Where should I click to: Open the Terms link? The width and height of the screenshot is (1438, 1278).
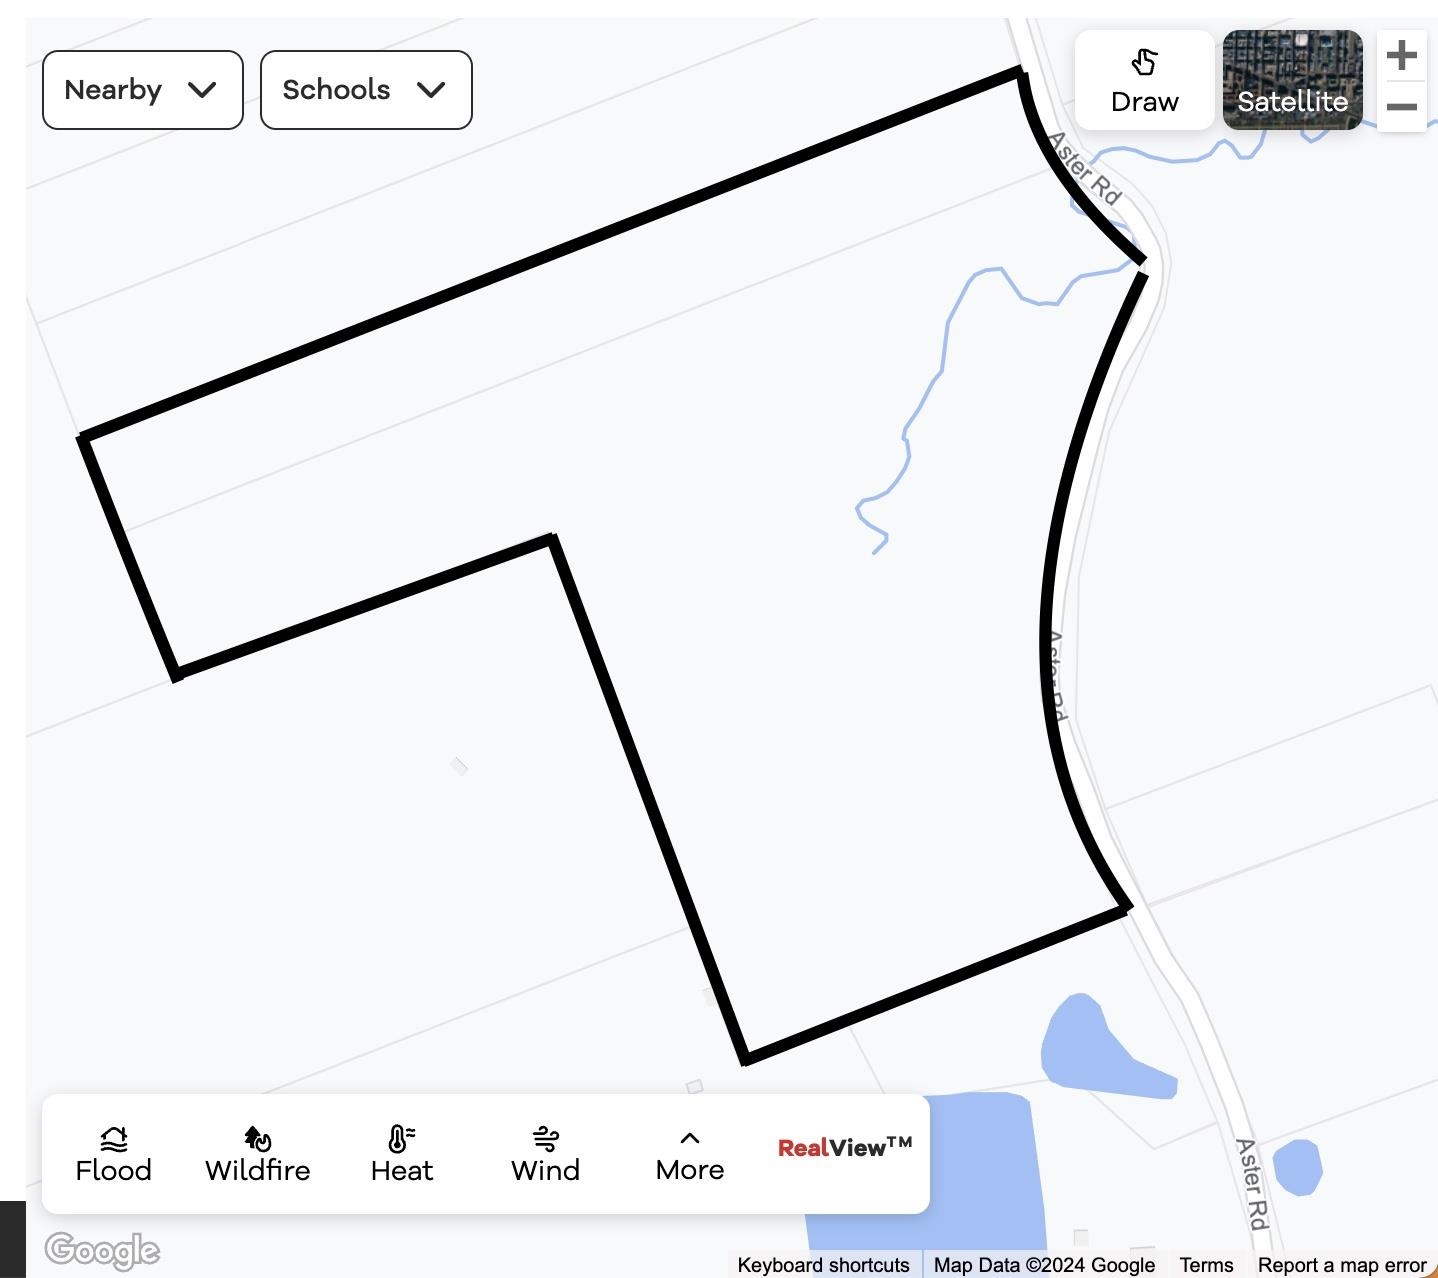point(1206,1265)
